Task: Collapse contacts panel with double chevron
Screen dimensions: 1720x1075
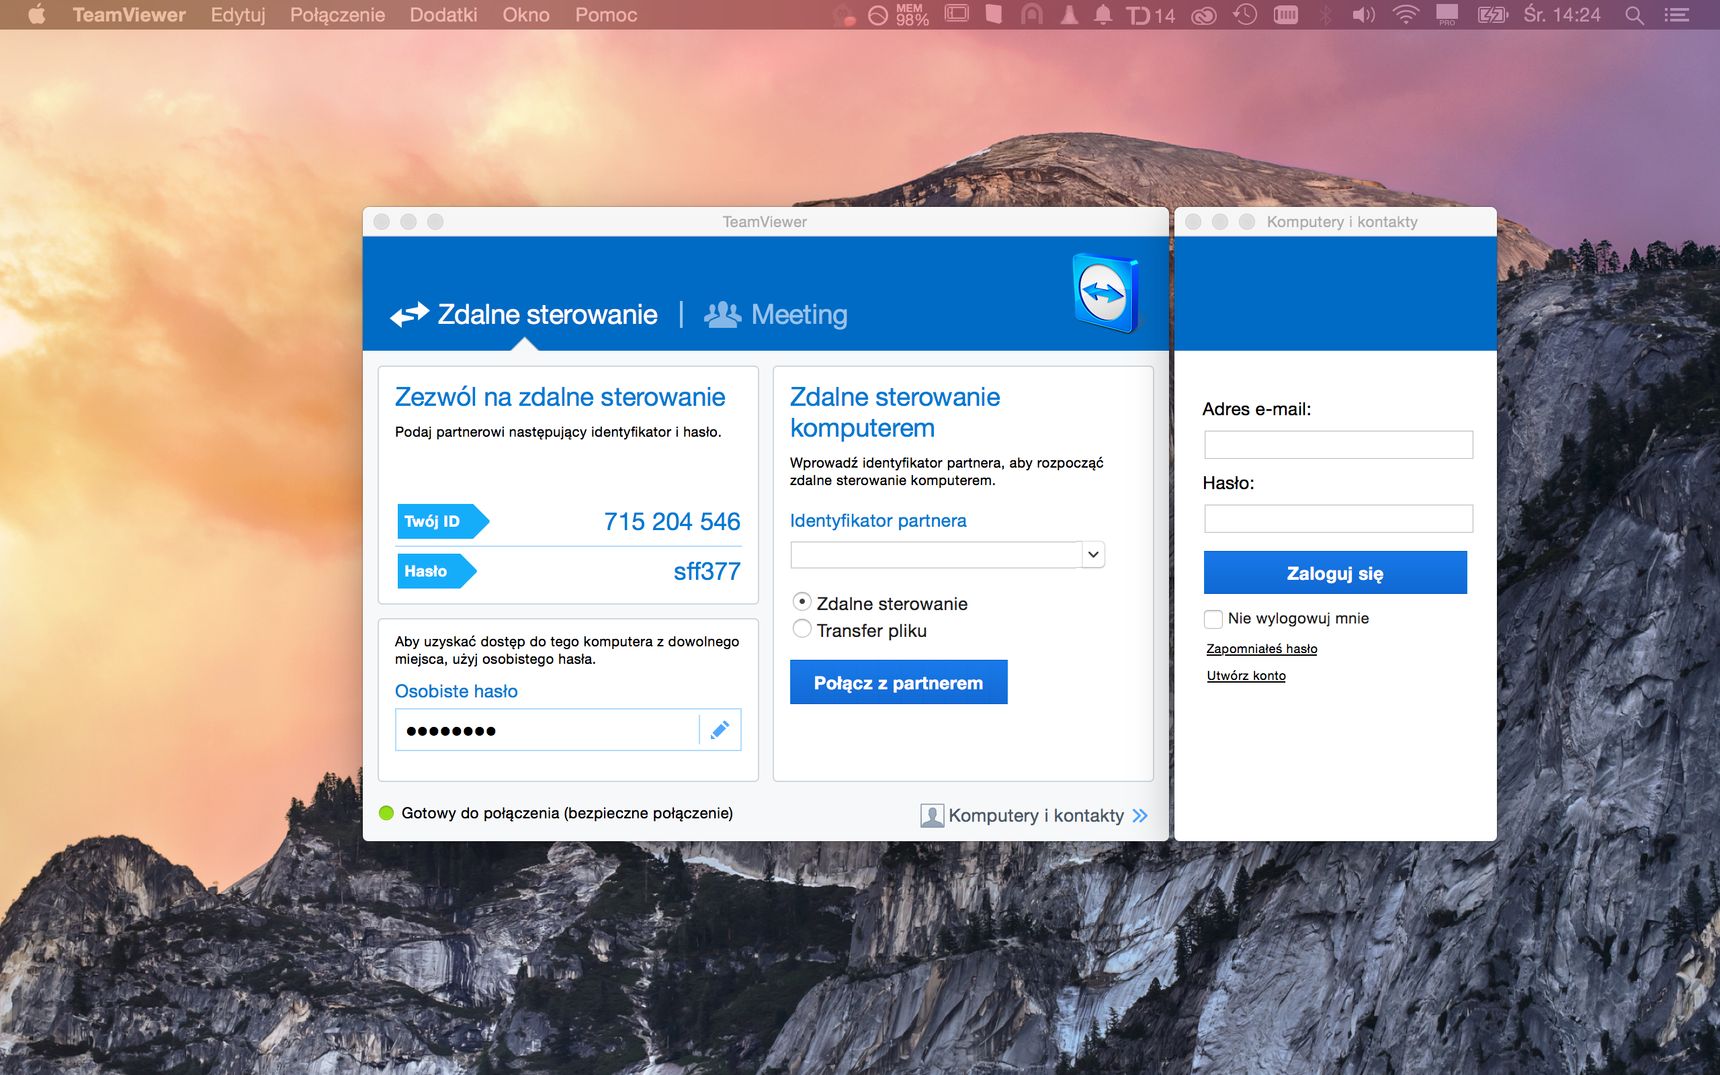Action: point(1140,816)
